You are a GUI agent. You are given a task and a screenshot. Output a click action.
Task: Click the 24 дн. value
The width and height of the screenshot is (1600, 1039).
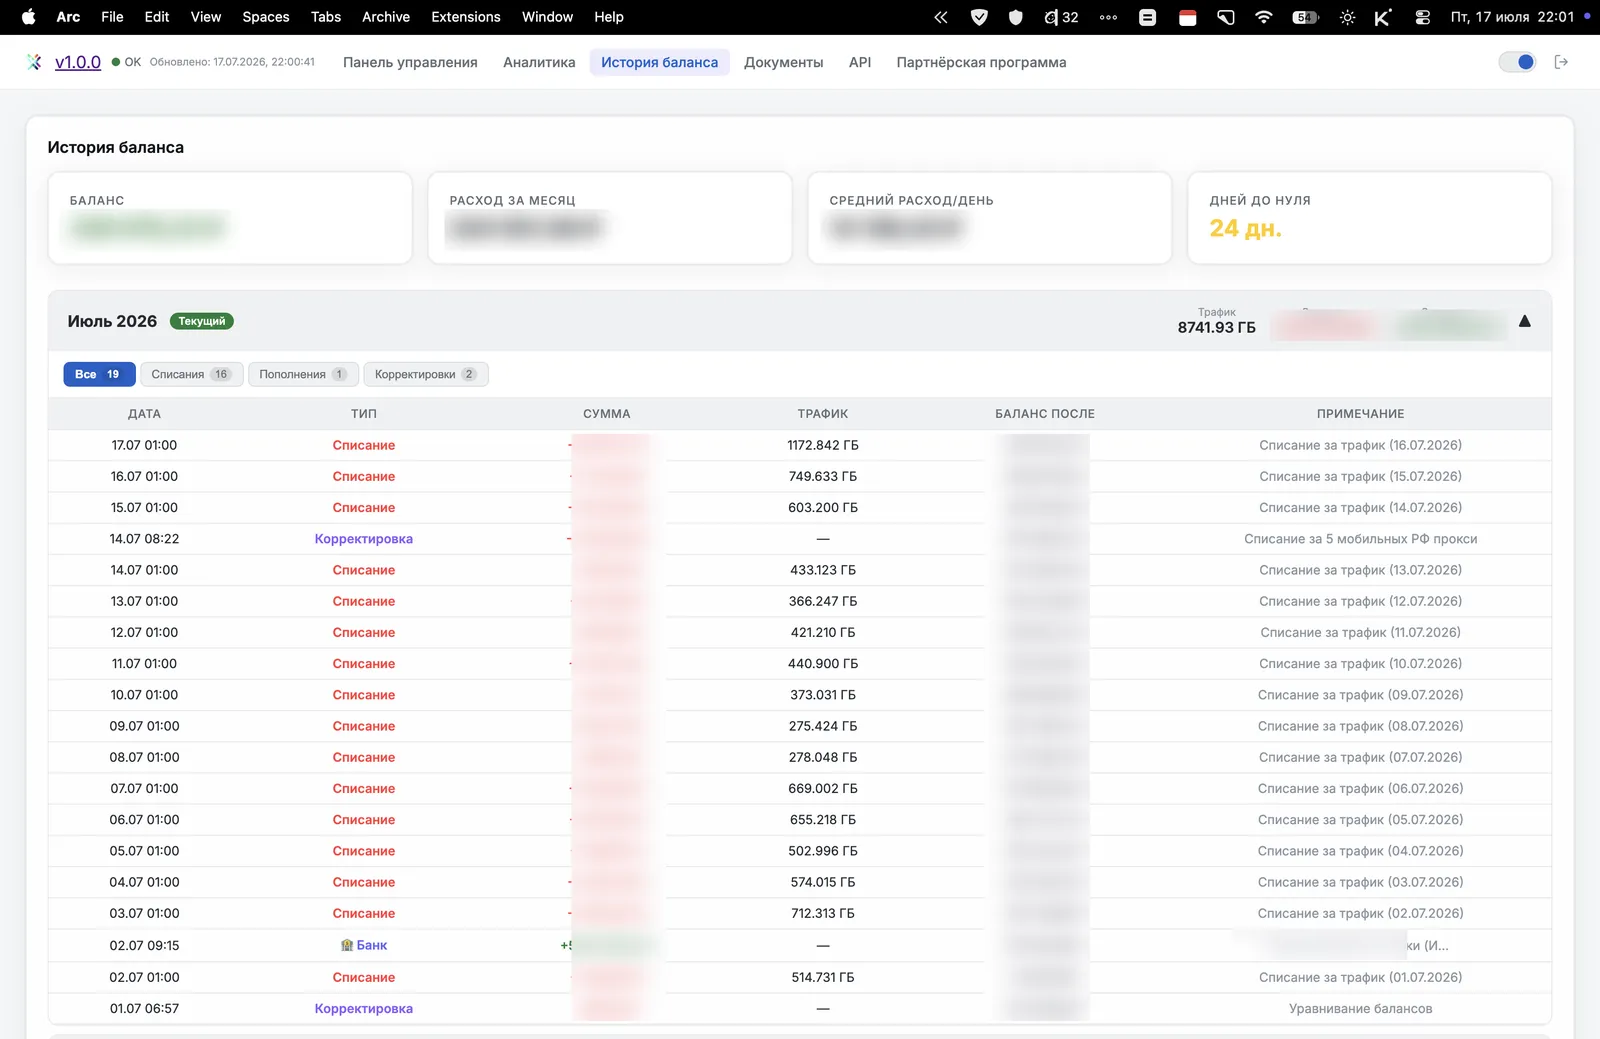click(1245, 228)
